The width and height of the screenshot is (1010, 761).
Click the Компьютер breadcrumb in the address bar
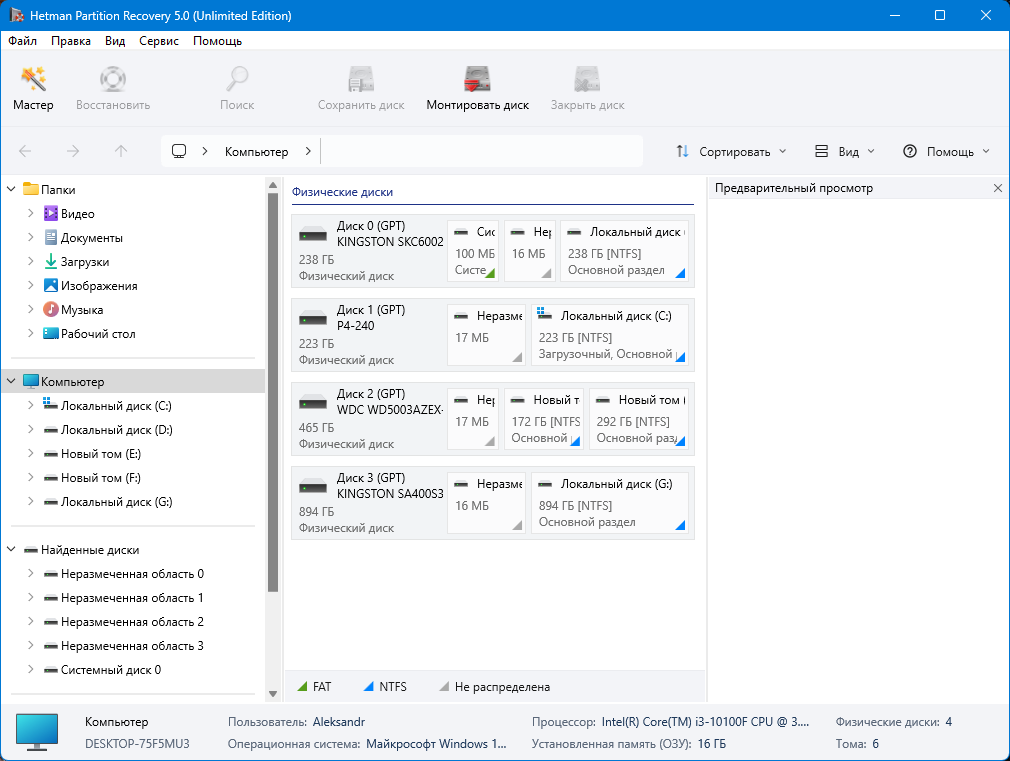(256, 152)
